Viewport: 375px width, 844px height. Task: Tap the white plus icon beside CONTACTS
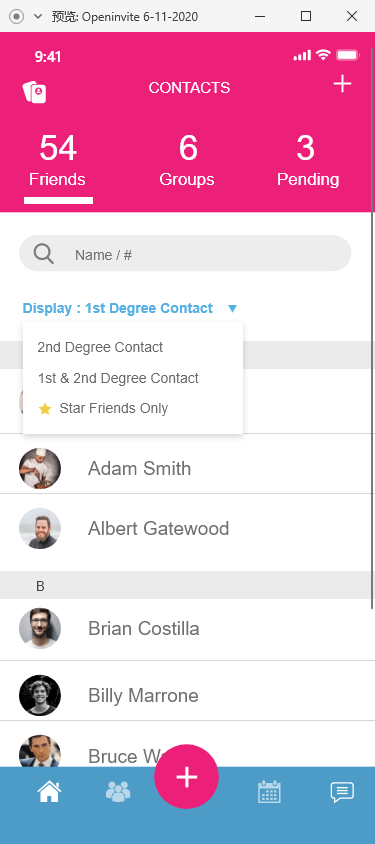(342, 84)
